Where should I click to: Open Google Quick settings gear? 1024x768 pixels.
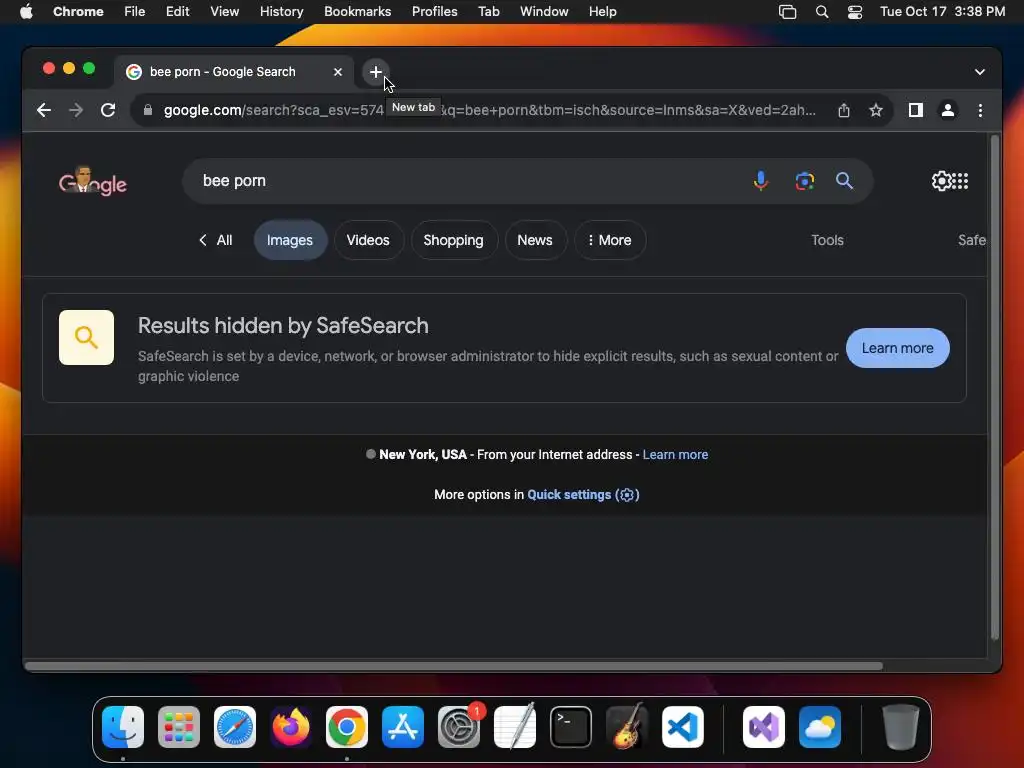coord(941,181)
